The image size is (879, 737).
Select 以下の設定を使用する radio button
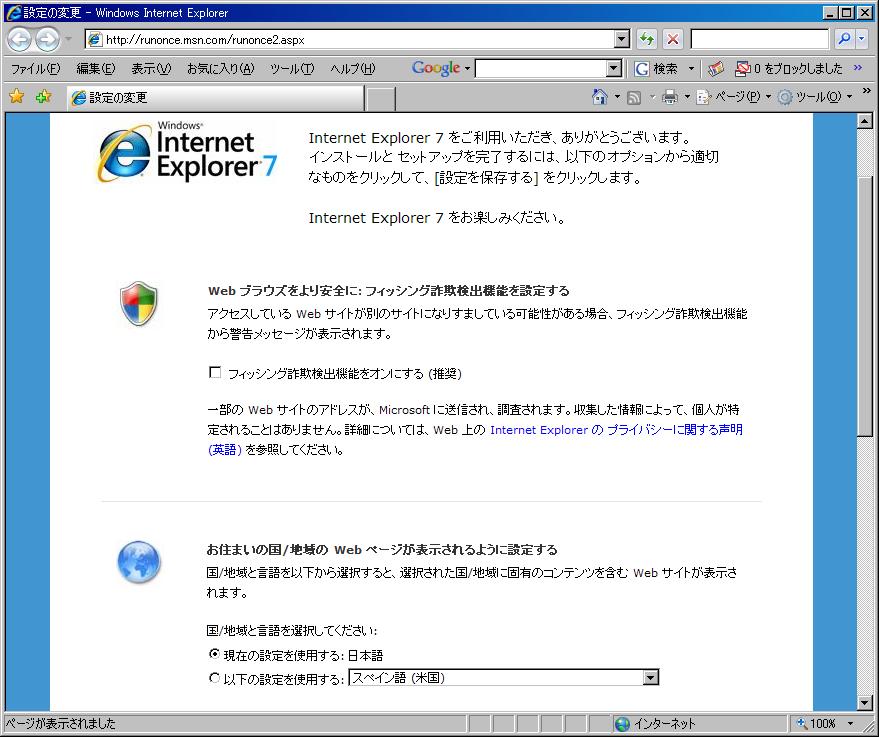tap(214, 678)
